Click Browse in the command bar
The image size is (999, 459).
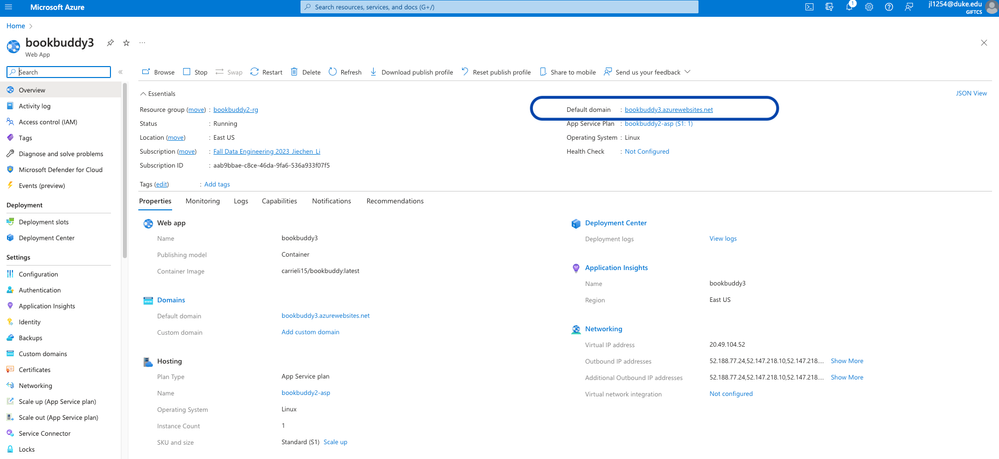pyautogui.click(x=158, y=72)
